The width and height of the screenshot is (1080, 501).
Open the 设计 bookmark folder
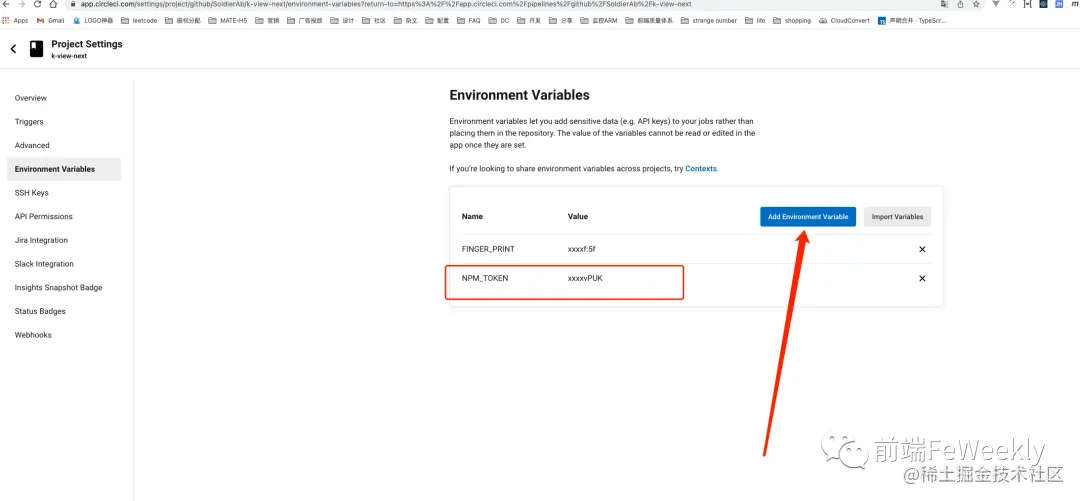tap(342, 21)
